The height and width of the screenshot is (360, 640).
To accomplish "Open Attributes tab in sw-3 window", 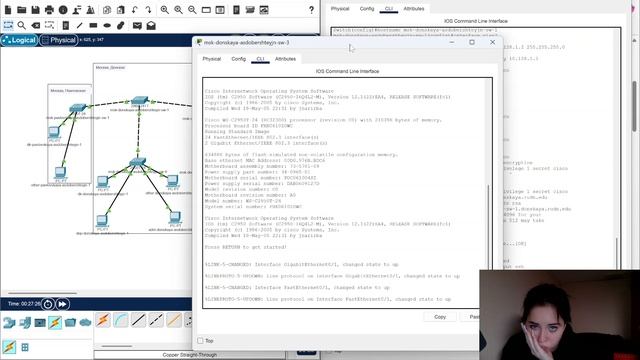I will click(x=285, y=59).
